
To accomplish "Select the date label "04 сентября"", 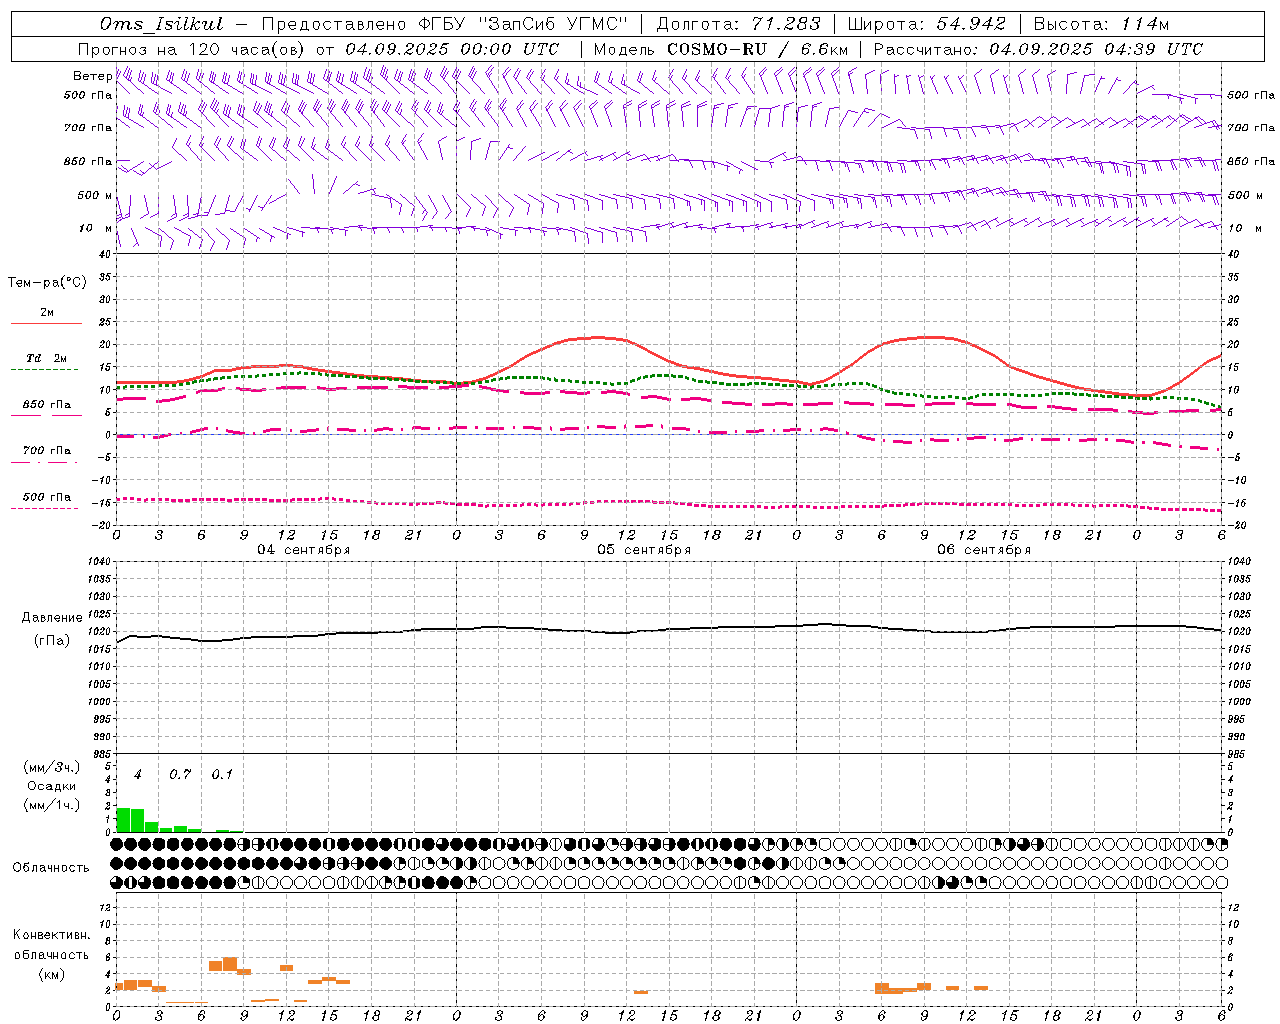I will tap(304, 550).
